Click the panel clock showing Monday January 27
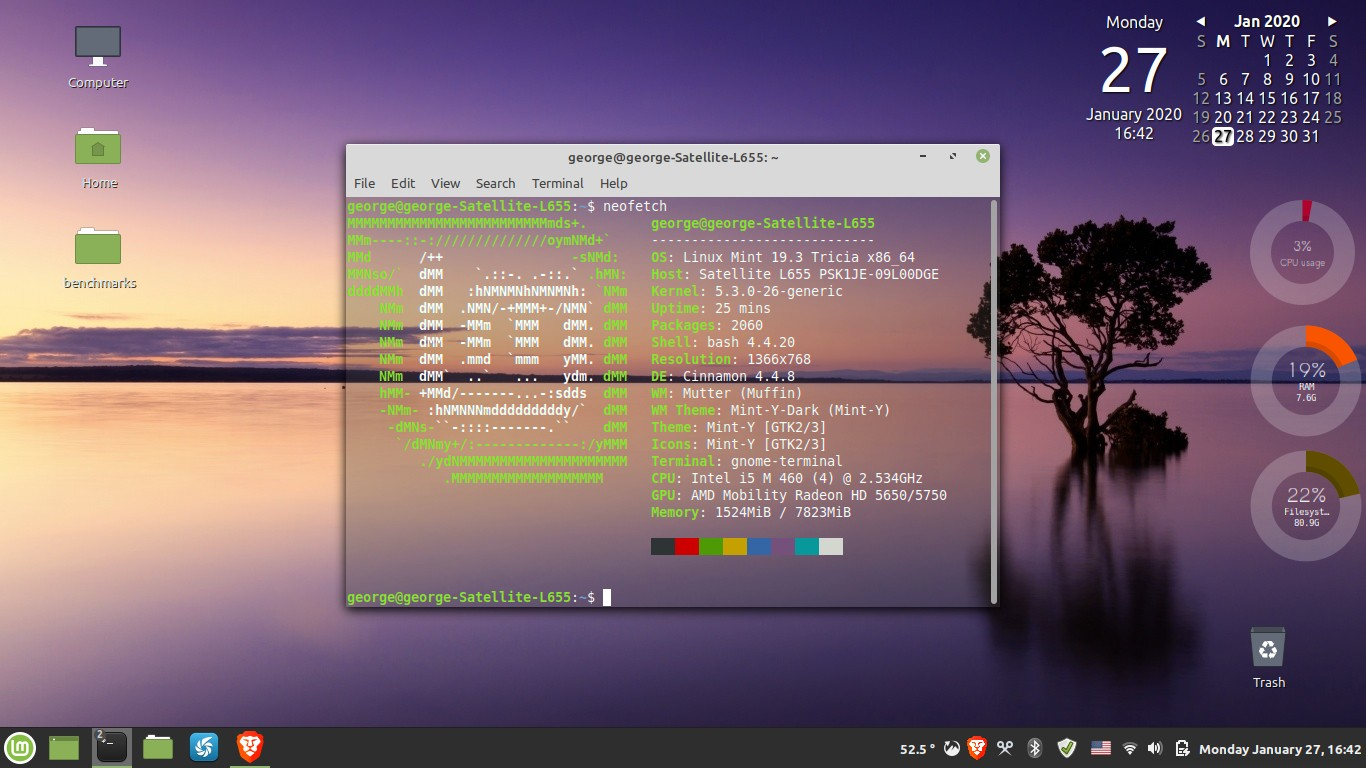The height and width of the screenshot is (768, 1366). coord(1280,749)
